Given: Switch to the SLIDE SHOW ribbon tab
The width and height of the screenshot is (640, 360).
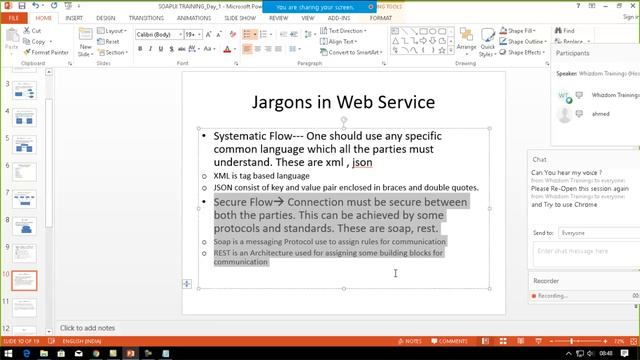Looking at the screenshot, I should tap(240, 18).
